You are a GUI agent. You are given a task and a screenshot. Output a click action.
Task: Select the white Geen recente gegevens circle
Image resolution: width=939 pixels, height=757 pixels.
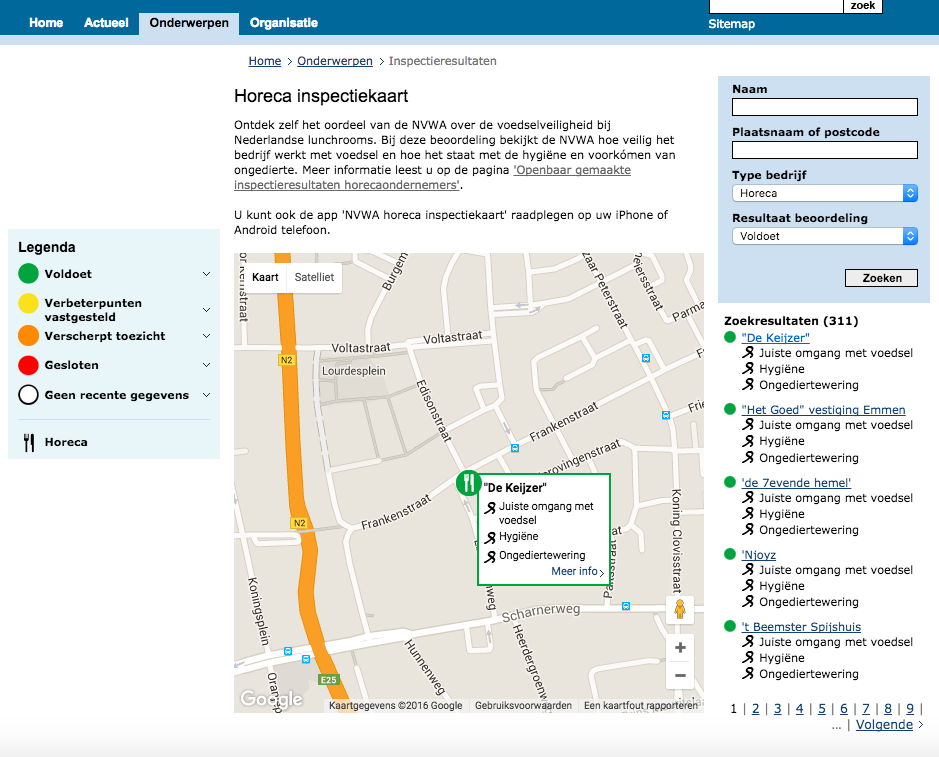pos(28,395)
